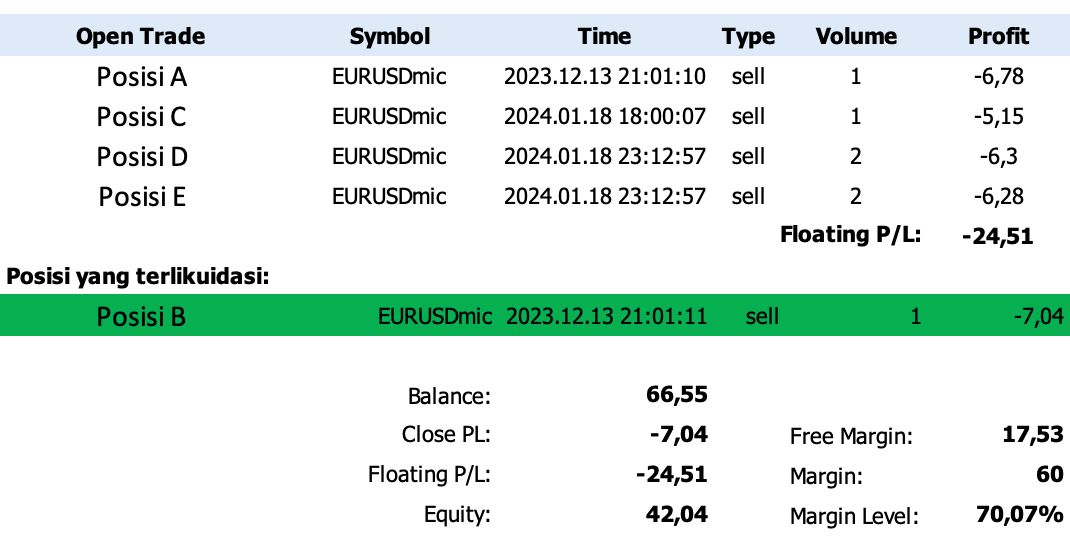The width and height of the screenshot is (1070, 548).
Task: Select the Equity value 42,04
Action: (676, 513)
